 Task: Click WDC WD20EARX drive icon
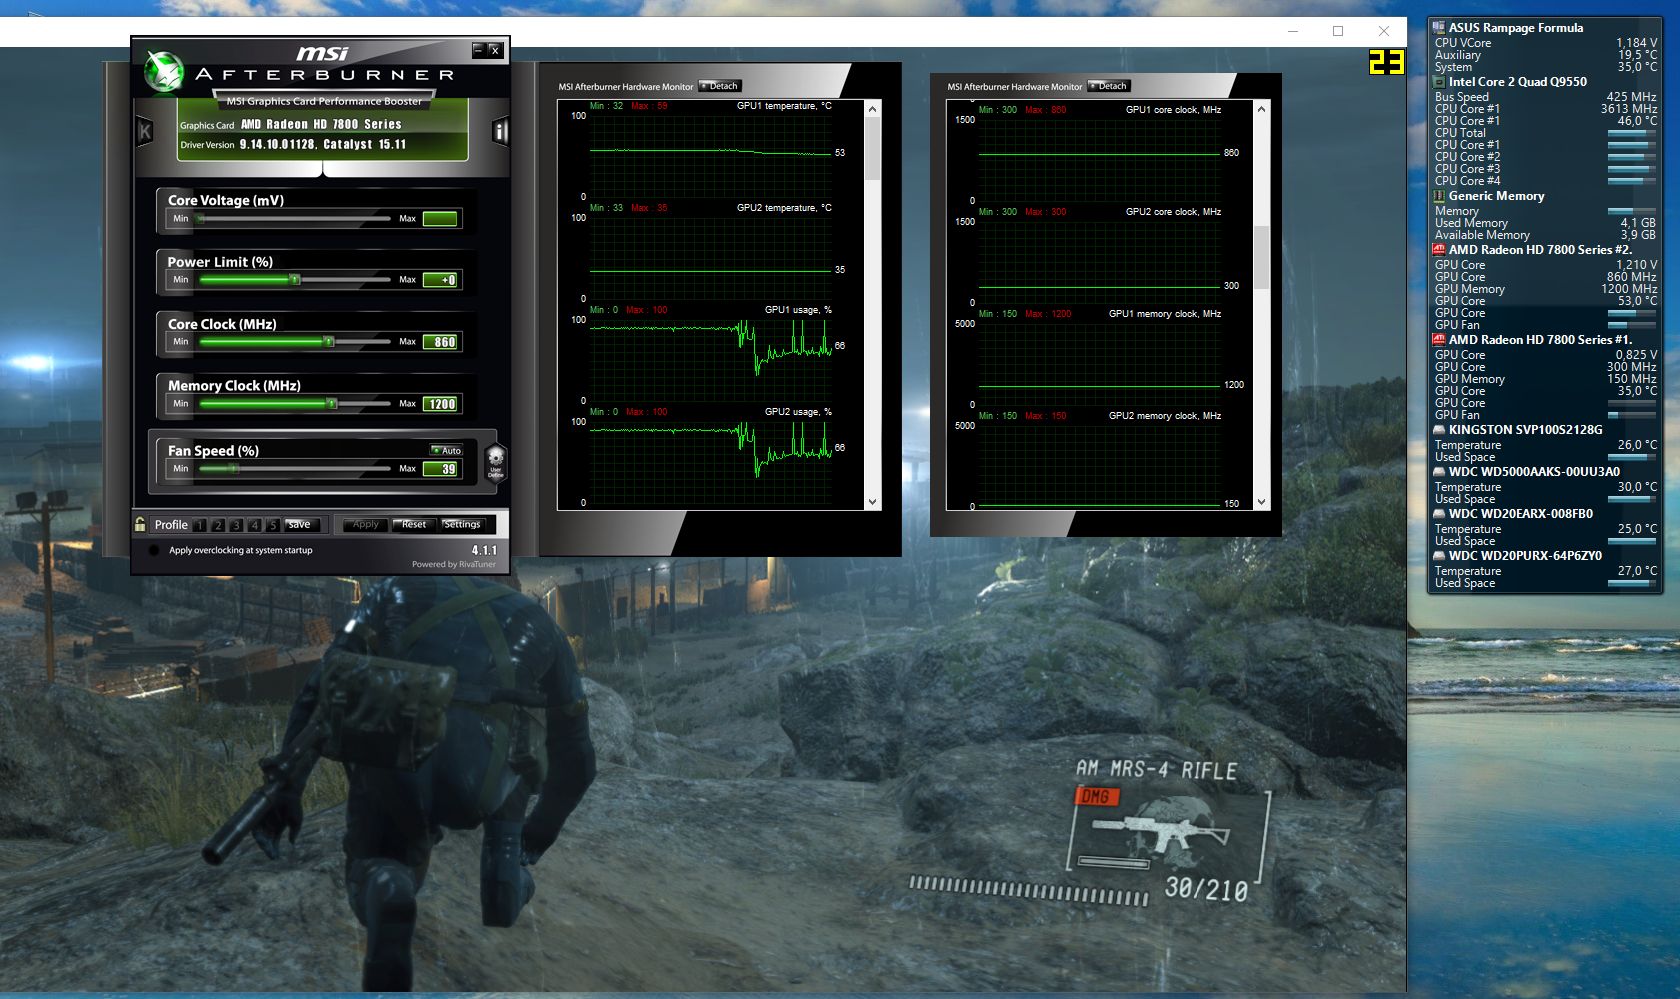(x=1439, y=514)
